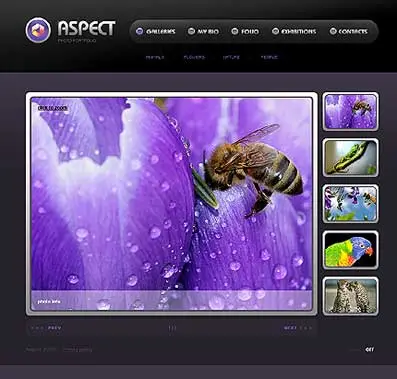This screenshot has height=379, width=397.
Task: Select the colorful parrot thumbnail
Action: [350, 250]
